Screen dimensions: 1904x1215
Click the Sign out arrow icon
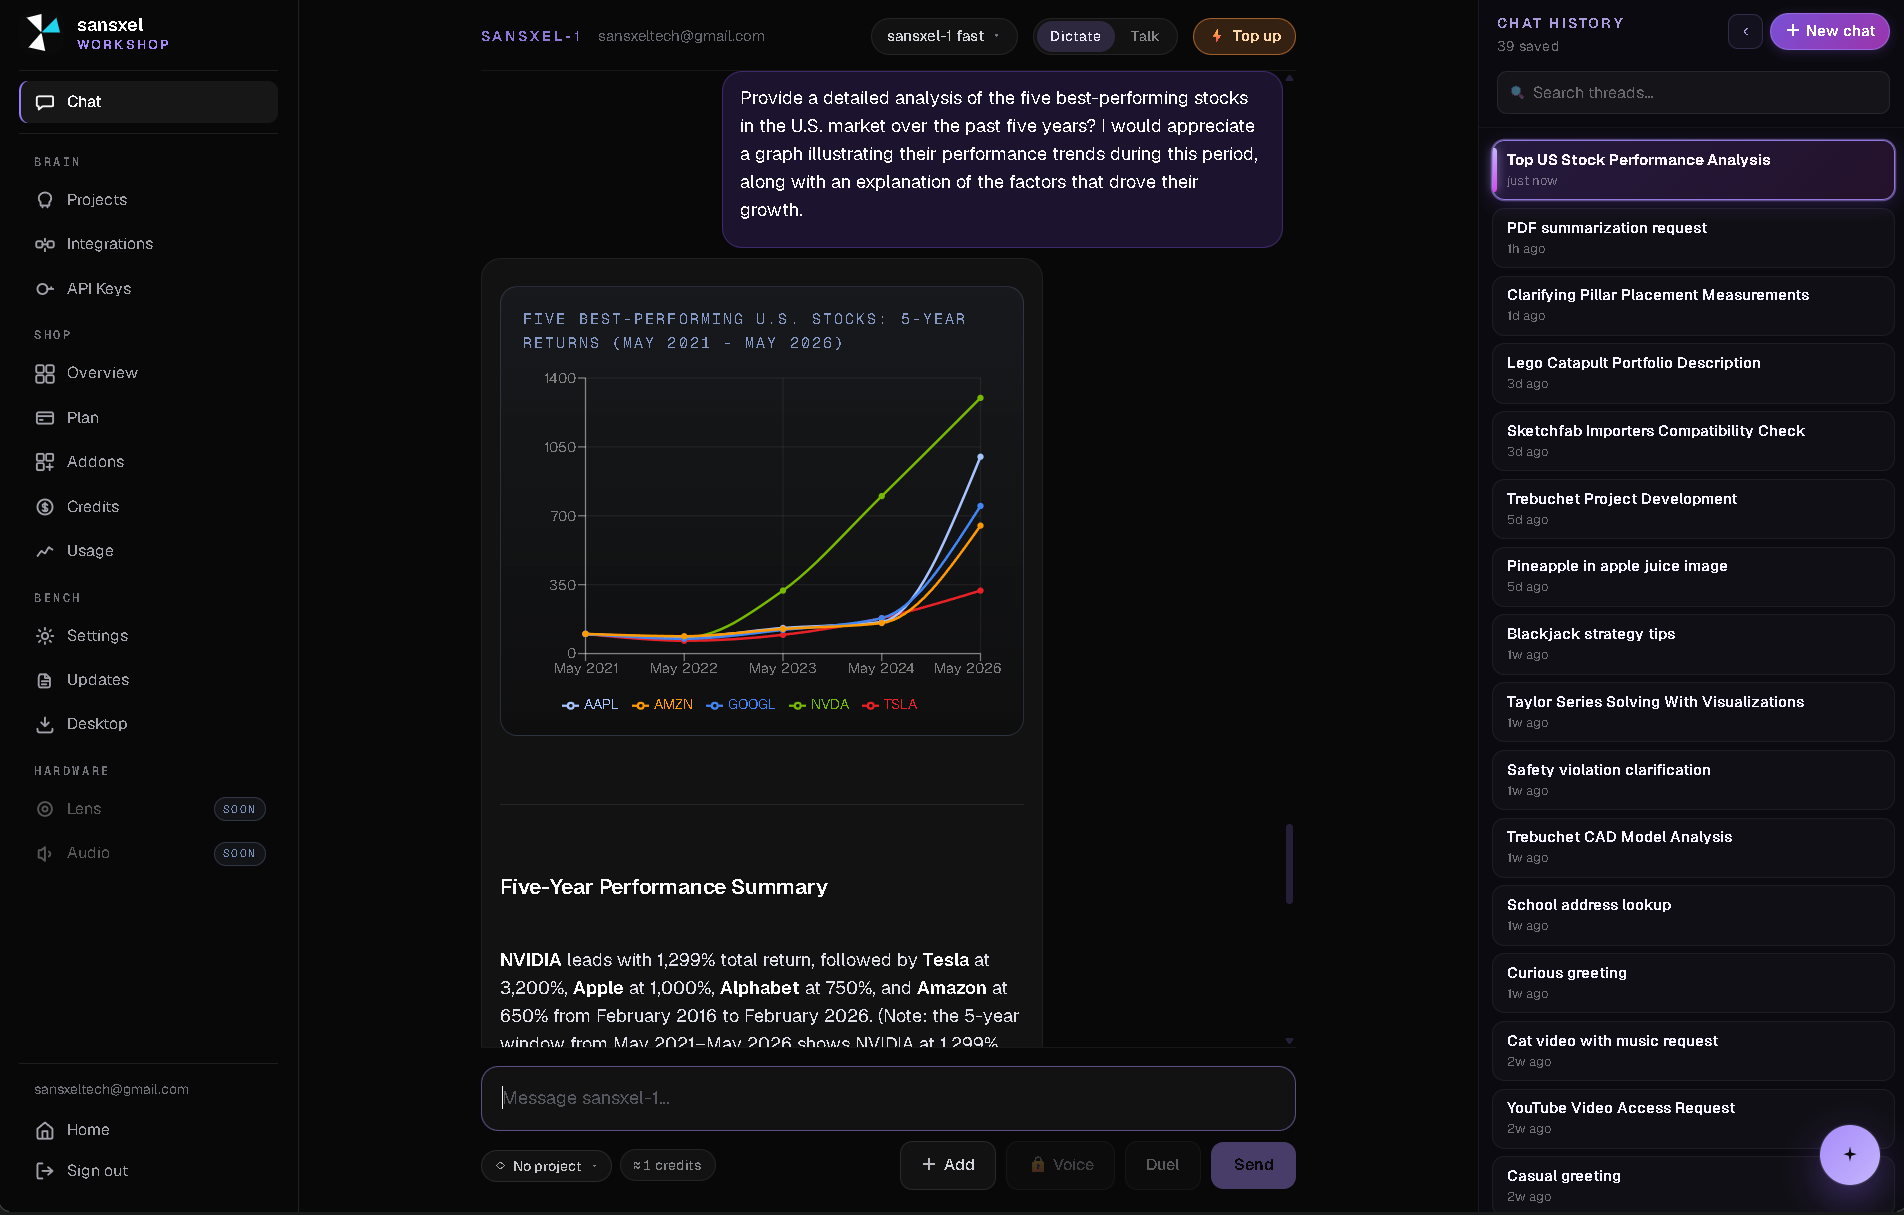click(x=45, y=1171)
